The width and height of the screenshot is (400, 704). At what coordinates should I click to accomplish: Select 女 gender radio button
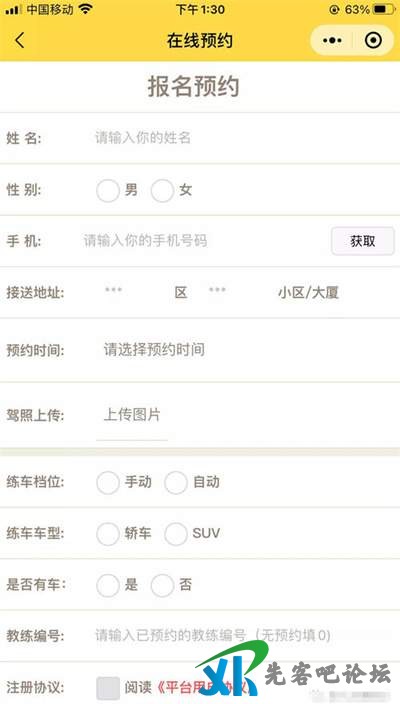[163, 190]
